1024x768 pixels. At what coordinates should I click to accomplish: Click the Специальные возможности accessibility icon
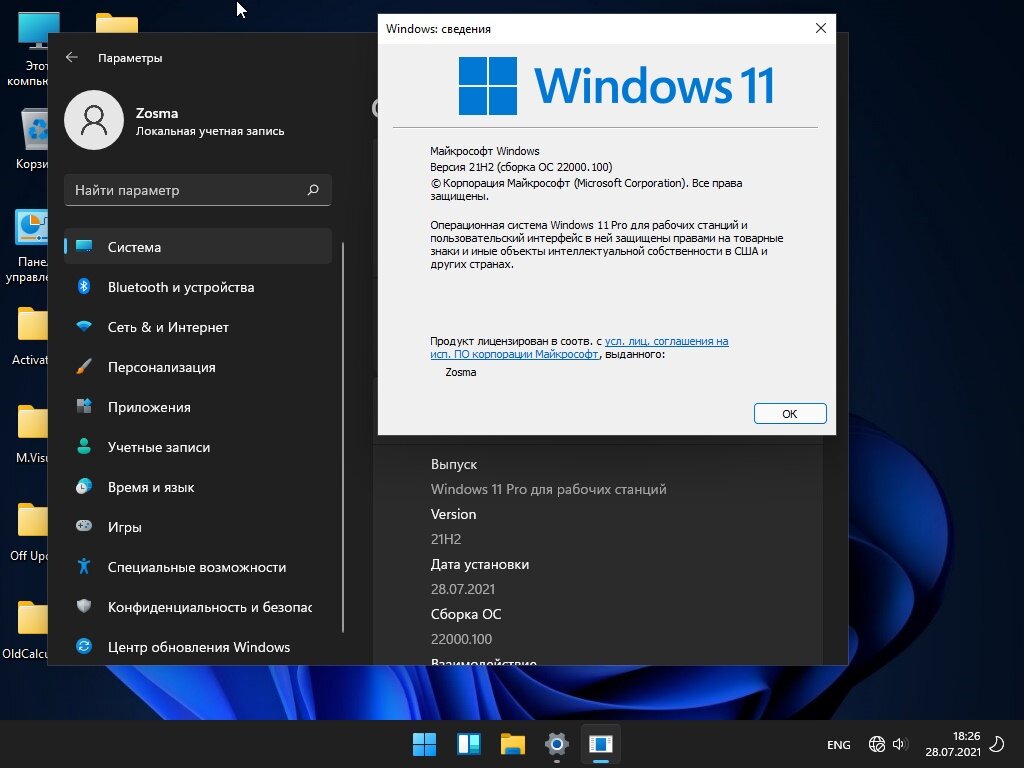(x=84, y=566)
